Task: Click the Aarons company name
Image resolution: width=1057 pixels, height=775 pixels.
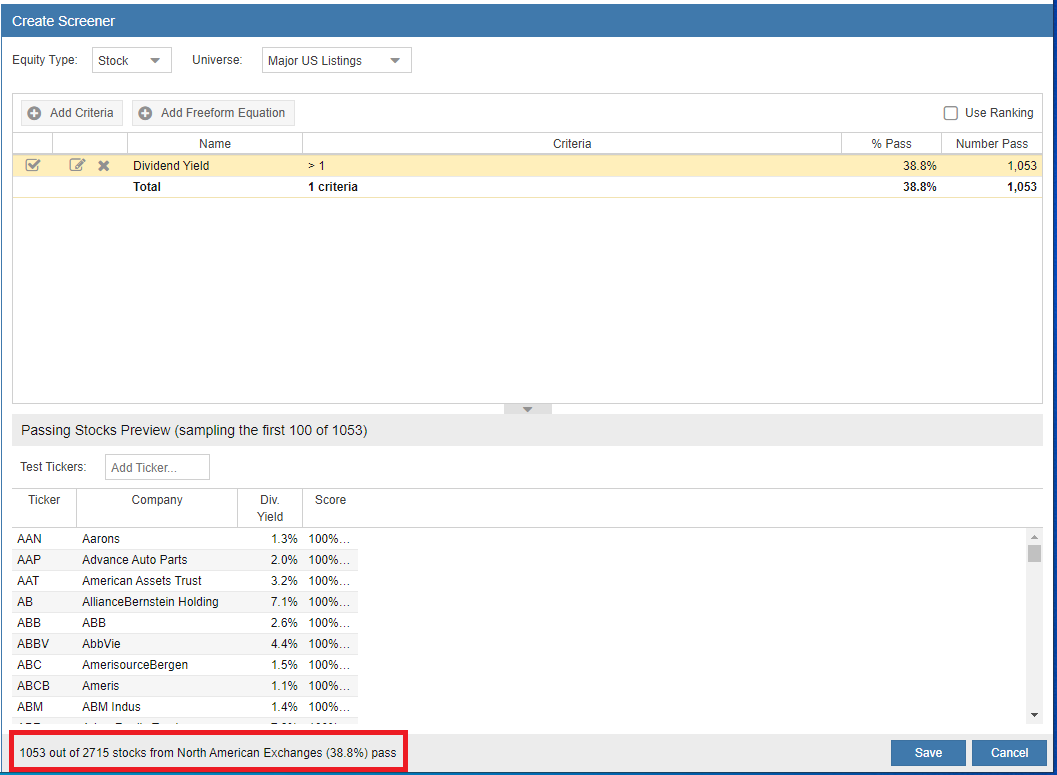Action: [101, 538]
